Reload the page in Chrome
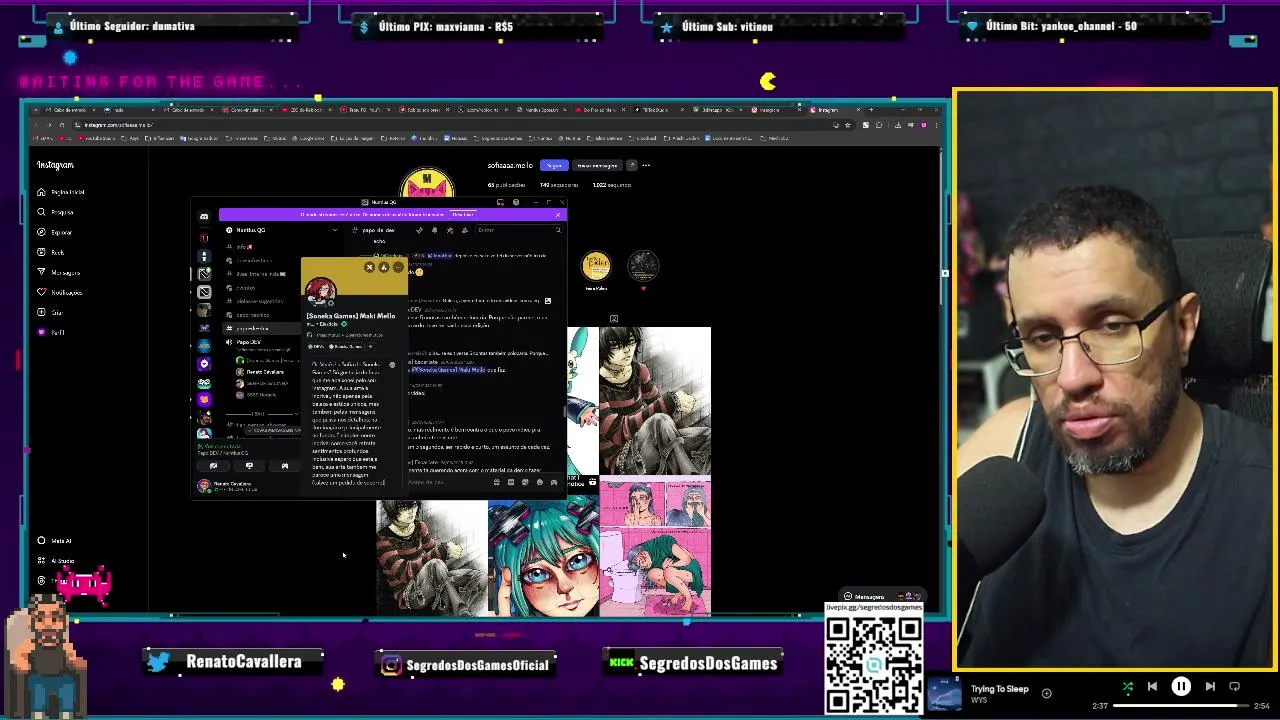Viewport: 1280px width, 720px height. coord(62,125)
